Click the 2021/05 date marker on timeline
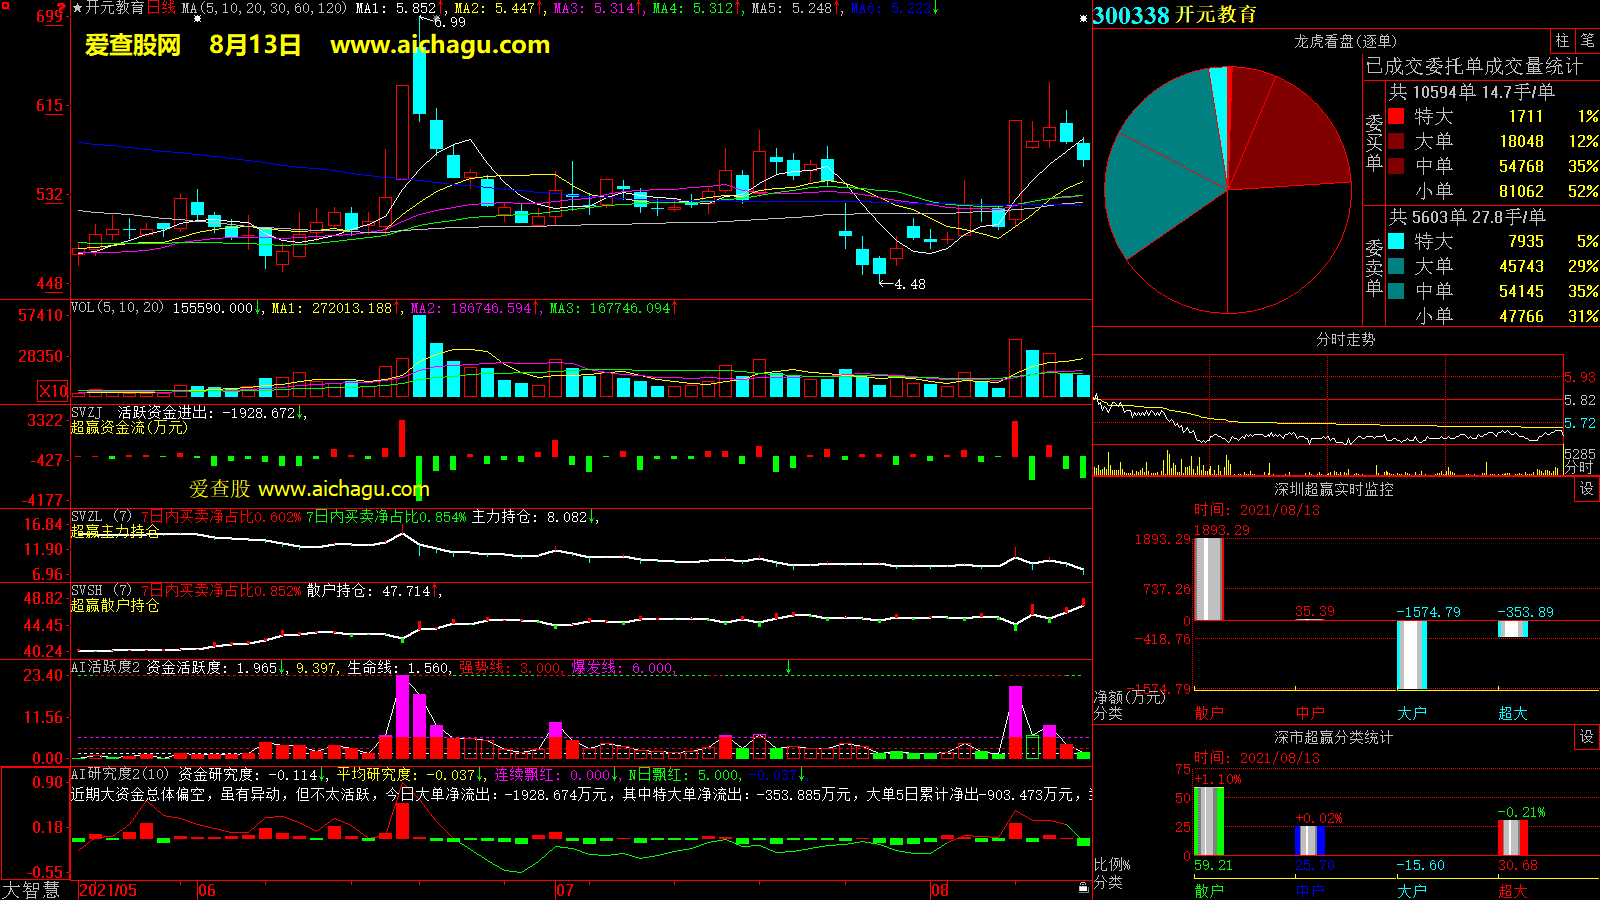Screen dimensions: 1600x900 [108, 890]
